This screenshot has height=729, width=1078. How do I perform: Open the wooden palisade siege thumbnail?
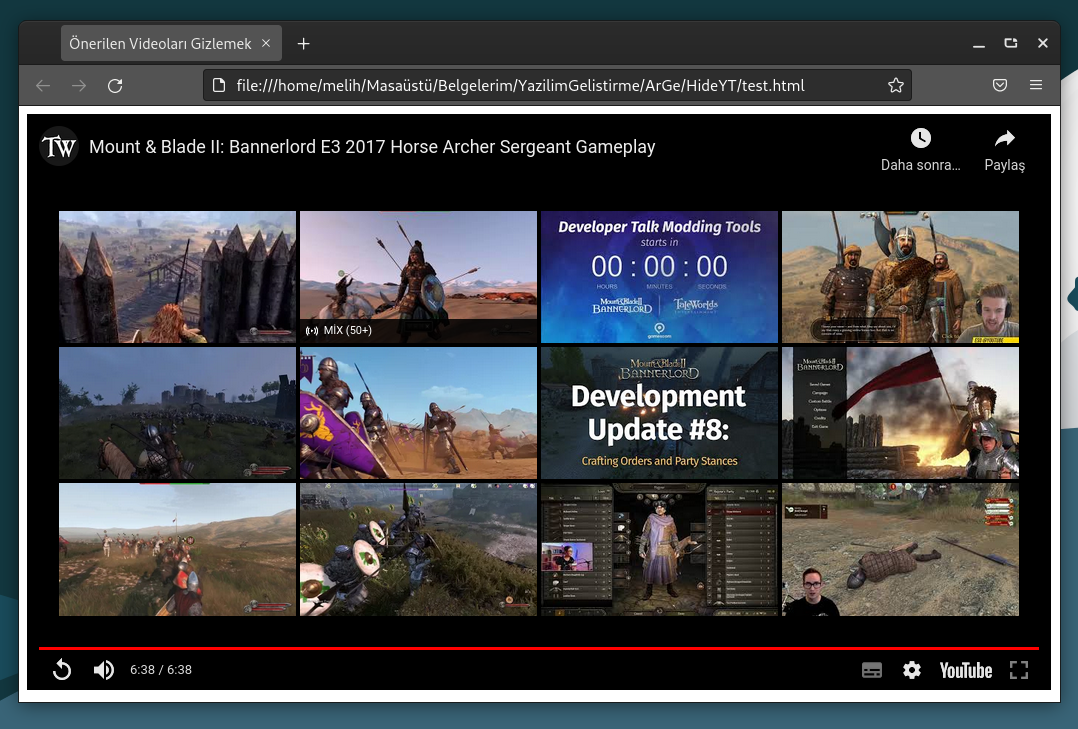click(x=177, y=276)
